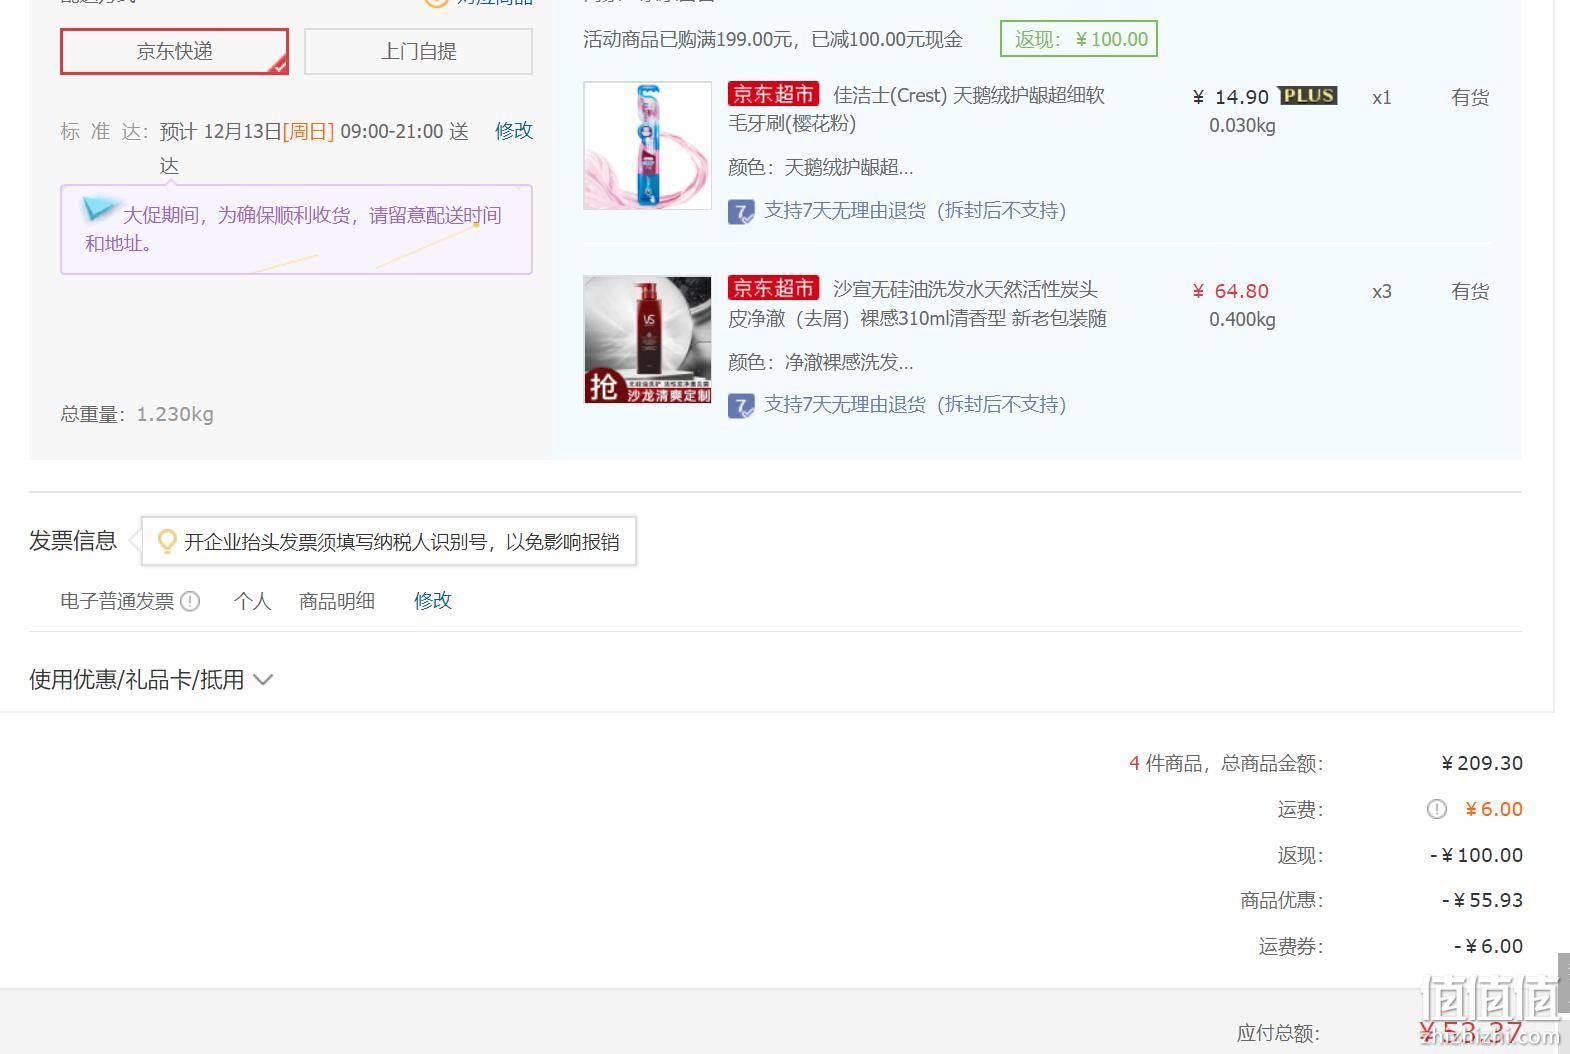Click x1 quantity for toothbrush
The height and width of the screenshot is (1054, 1570).
click(1382, 98)
